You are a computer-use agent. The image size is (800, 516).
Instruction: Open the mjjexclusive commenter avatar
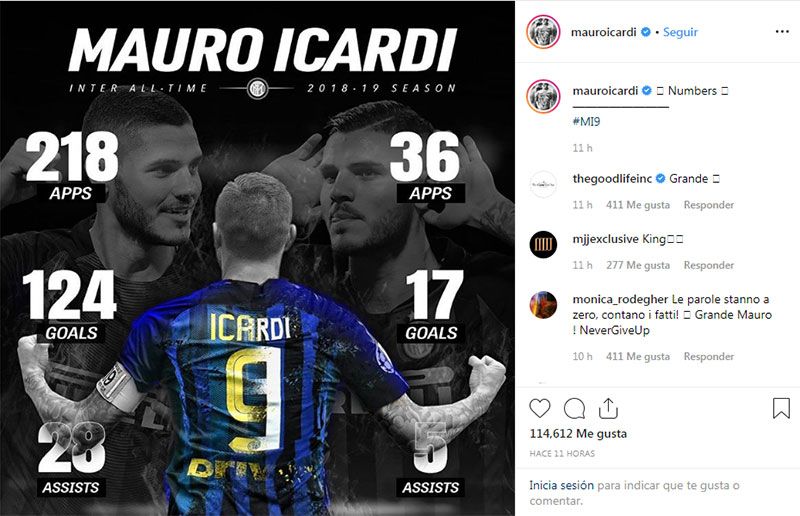(543, 244)
